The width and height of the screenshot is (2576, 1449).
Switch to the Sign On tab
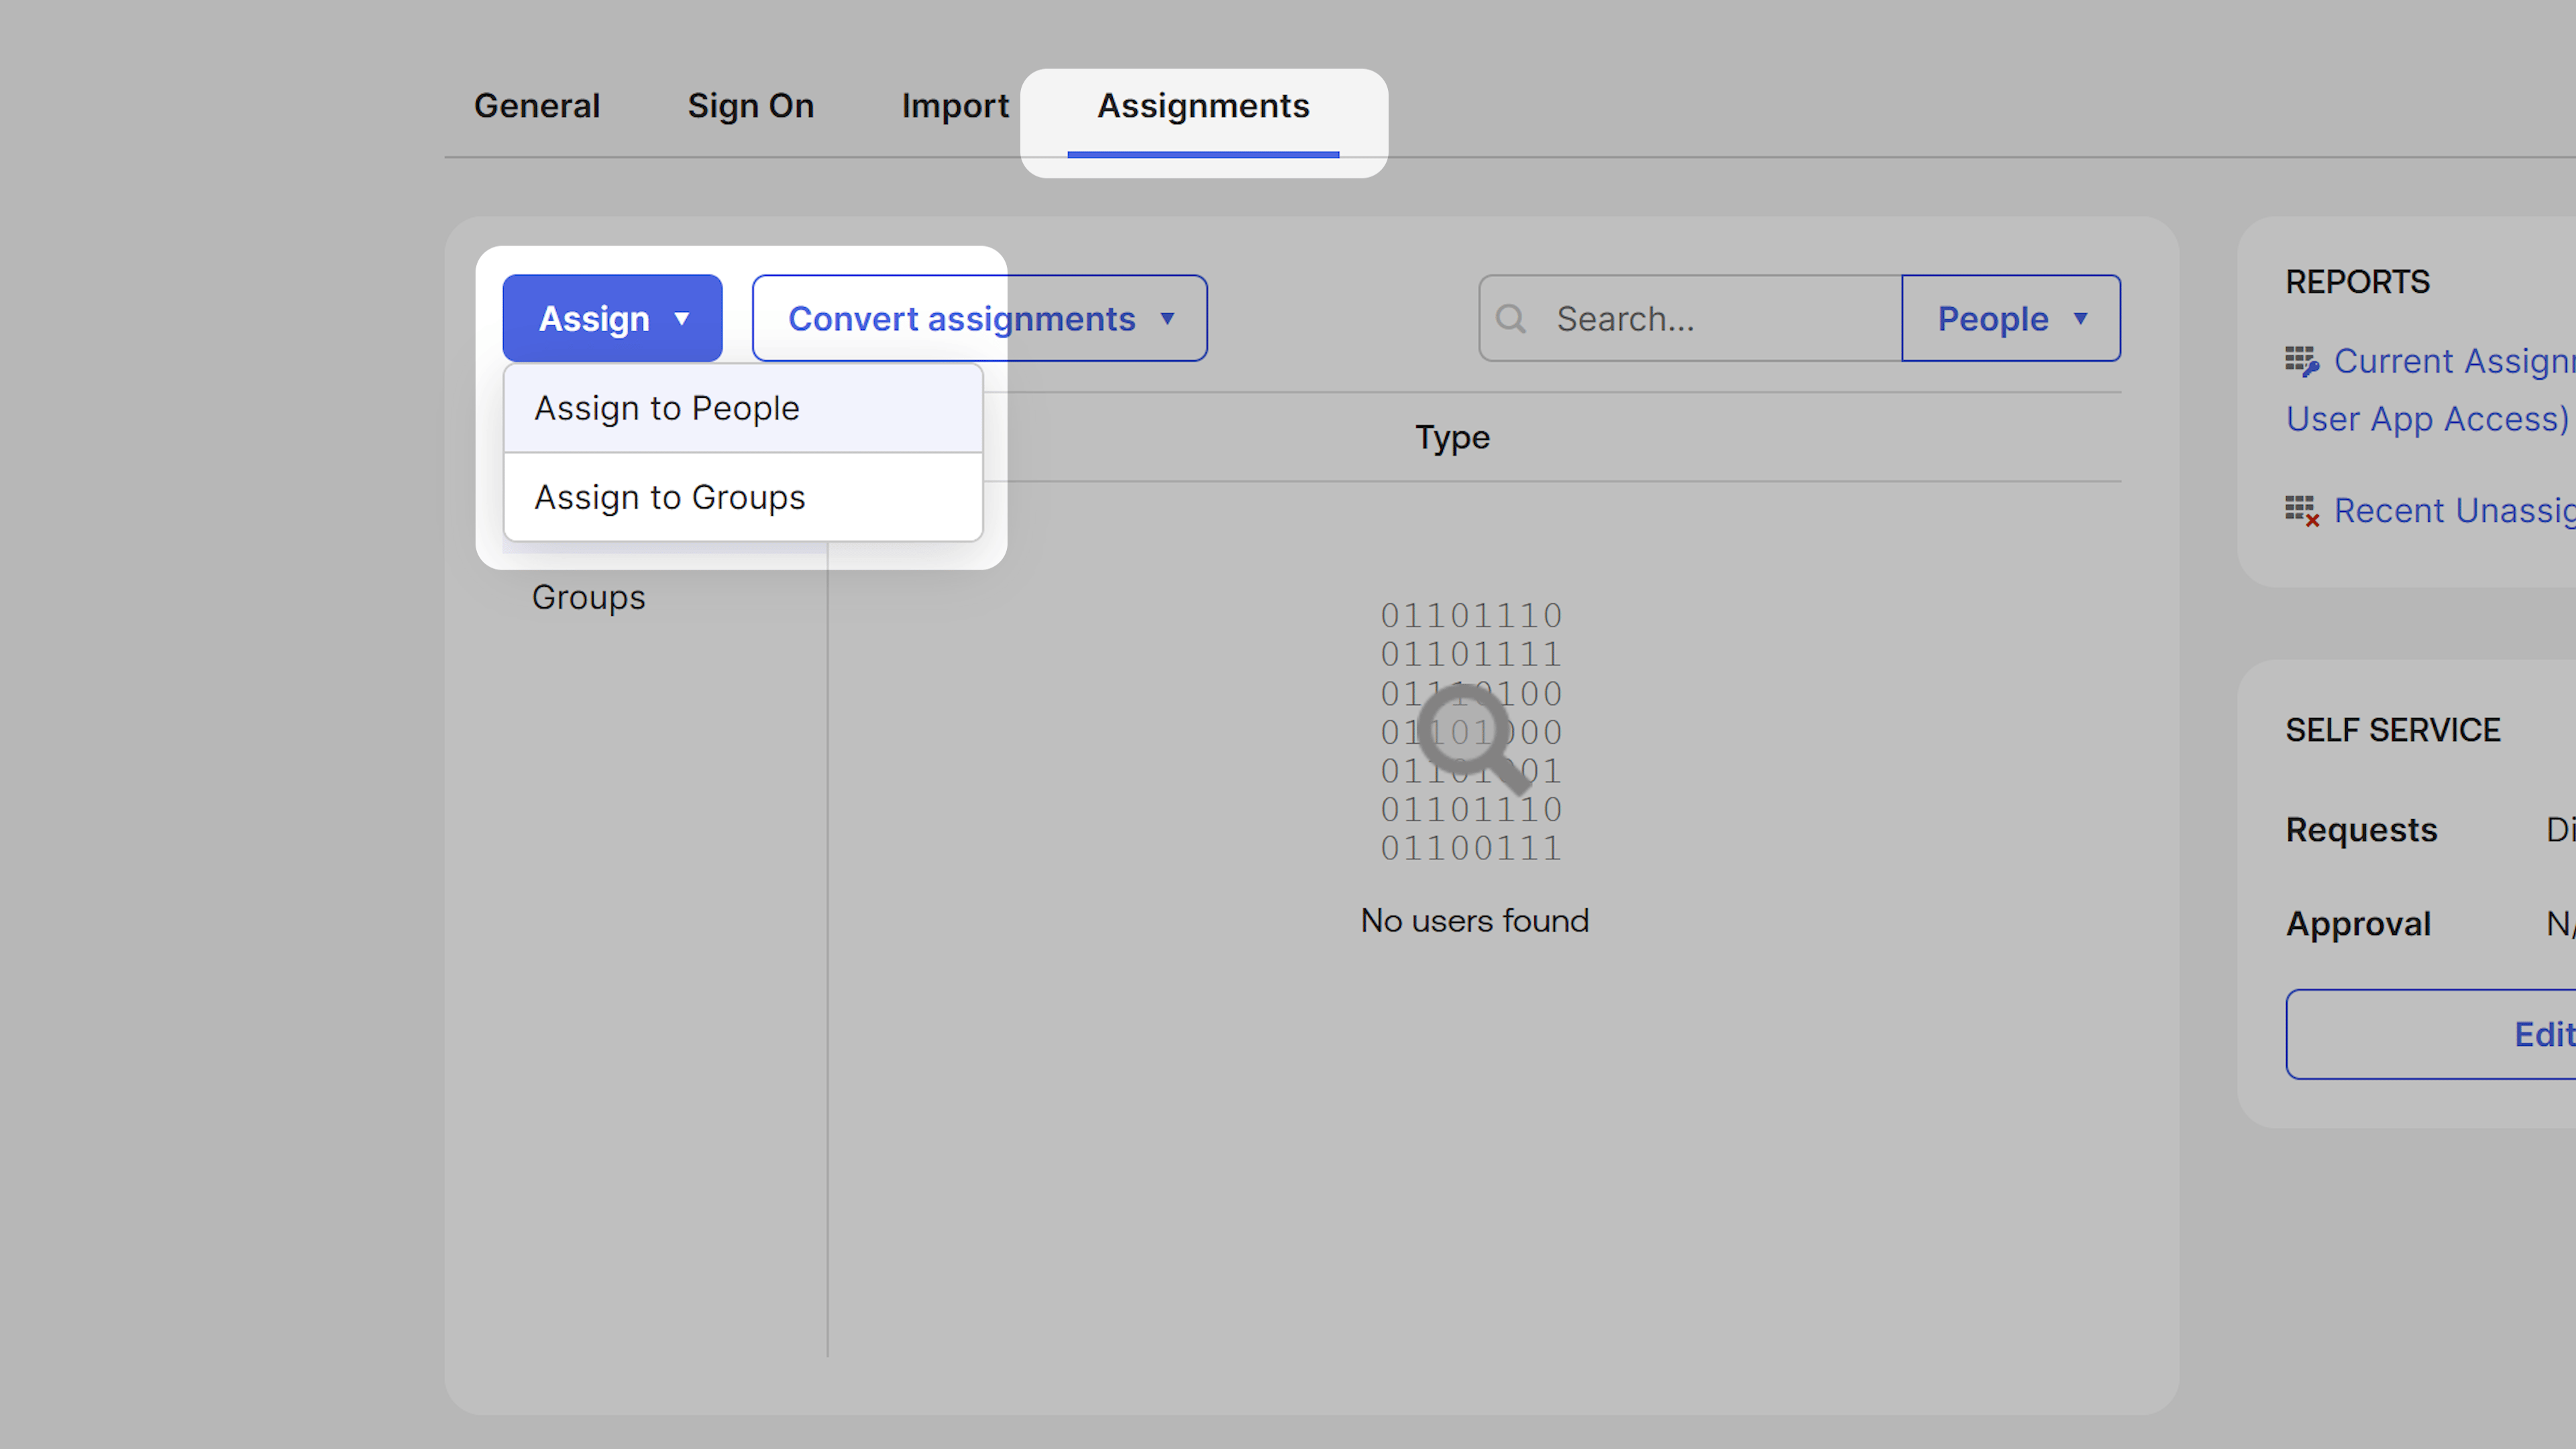click(750, 106)
